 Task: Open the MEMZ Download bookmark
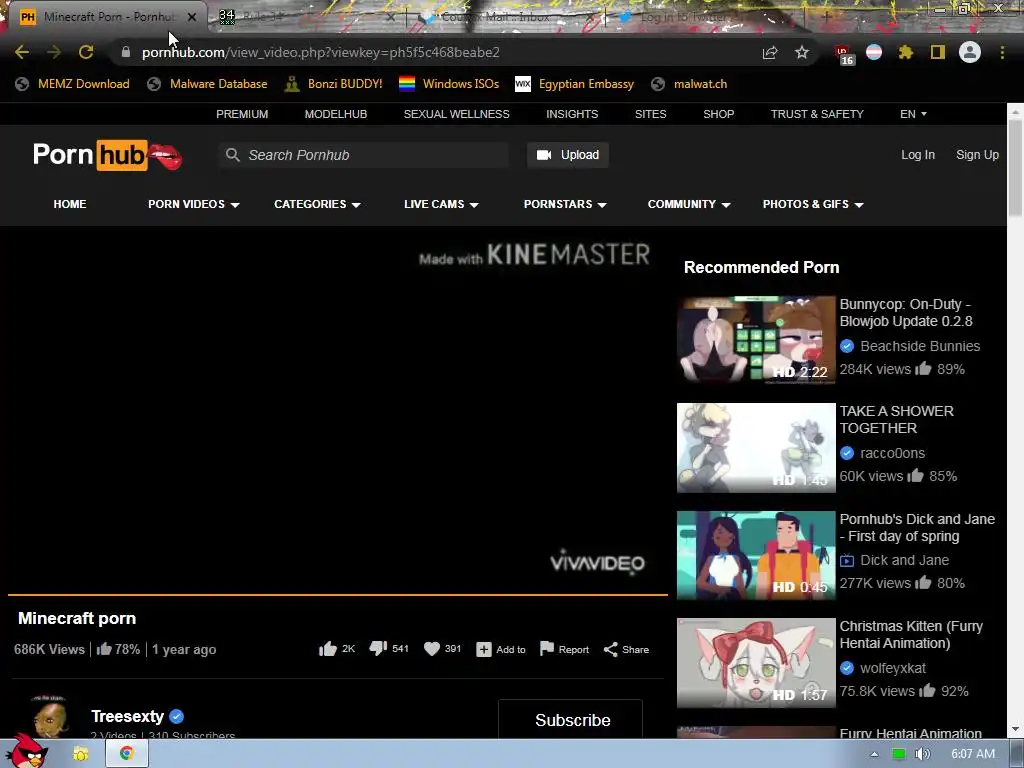click(x=72, y=84)
